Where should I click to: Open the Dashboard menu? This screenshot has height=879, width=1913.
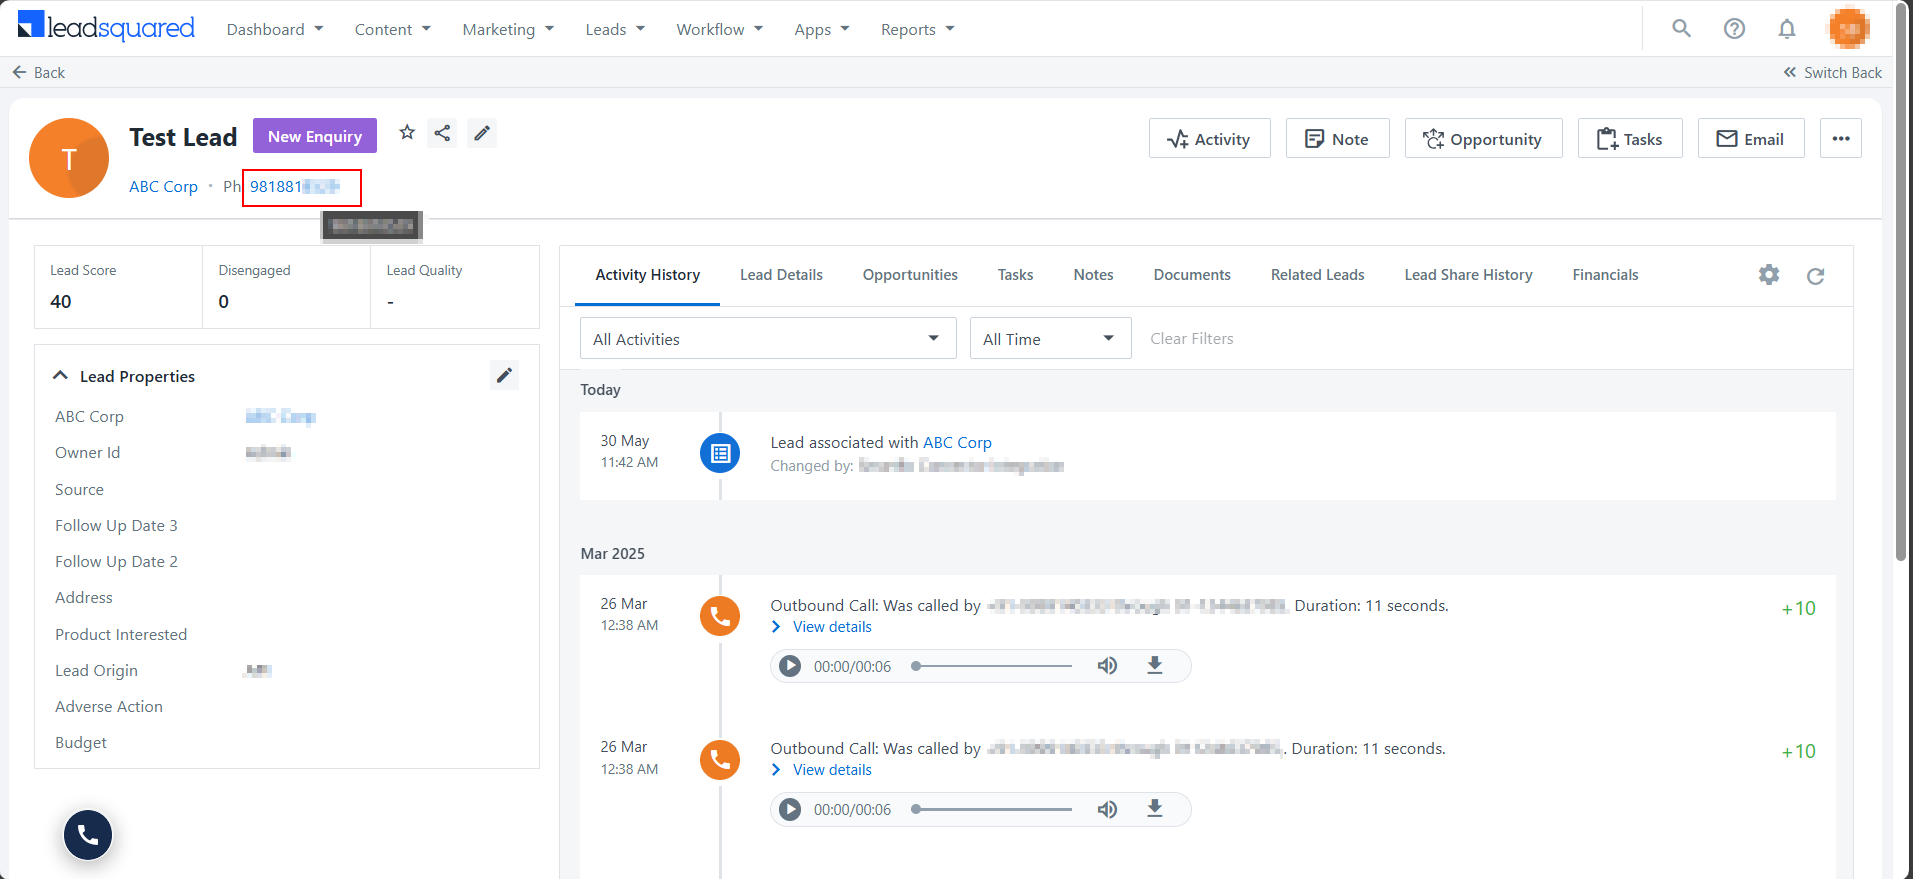click(x=275, y=29)
